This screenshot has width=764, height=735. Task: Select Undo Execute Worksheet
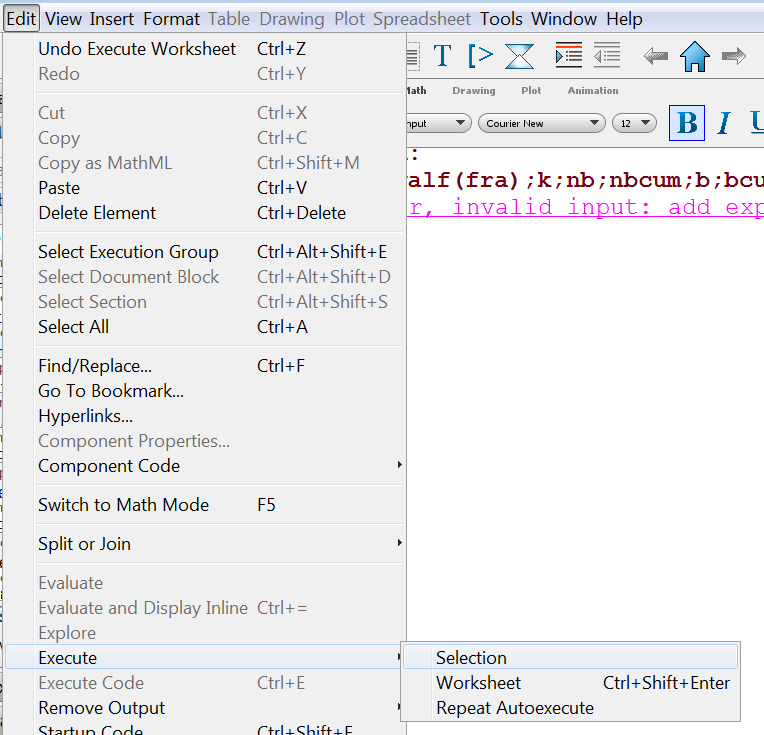(x=137, y=49)
